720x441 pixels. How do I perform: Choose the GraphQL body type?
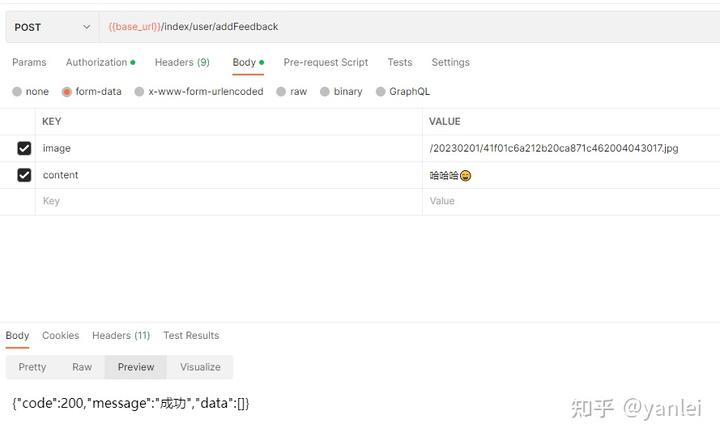click(380, 91)
